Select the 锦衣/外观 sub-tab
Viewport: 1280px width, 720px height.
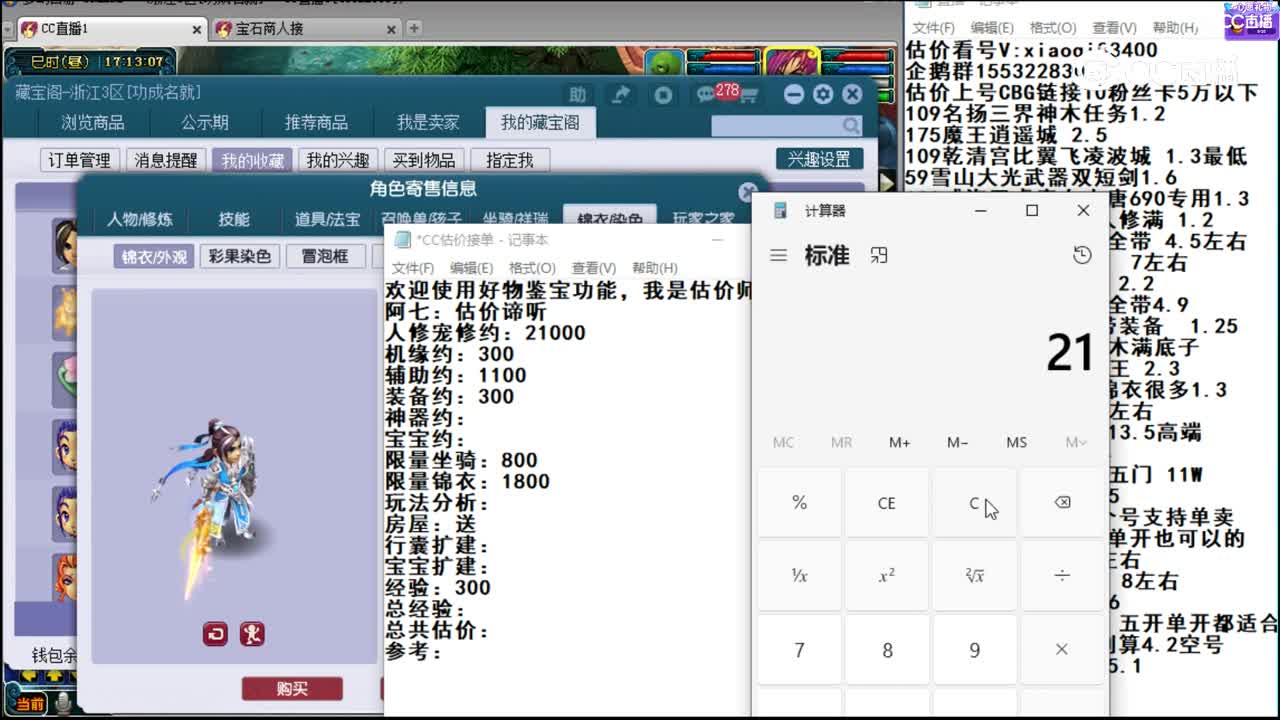(154, 257)
